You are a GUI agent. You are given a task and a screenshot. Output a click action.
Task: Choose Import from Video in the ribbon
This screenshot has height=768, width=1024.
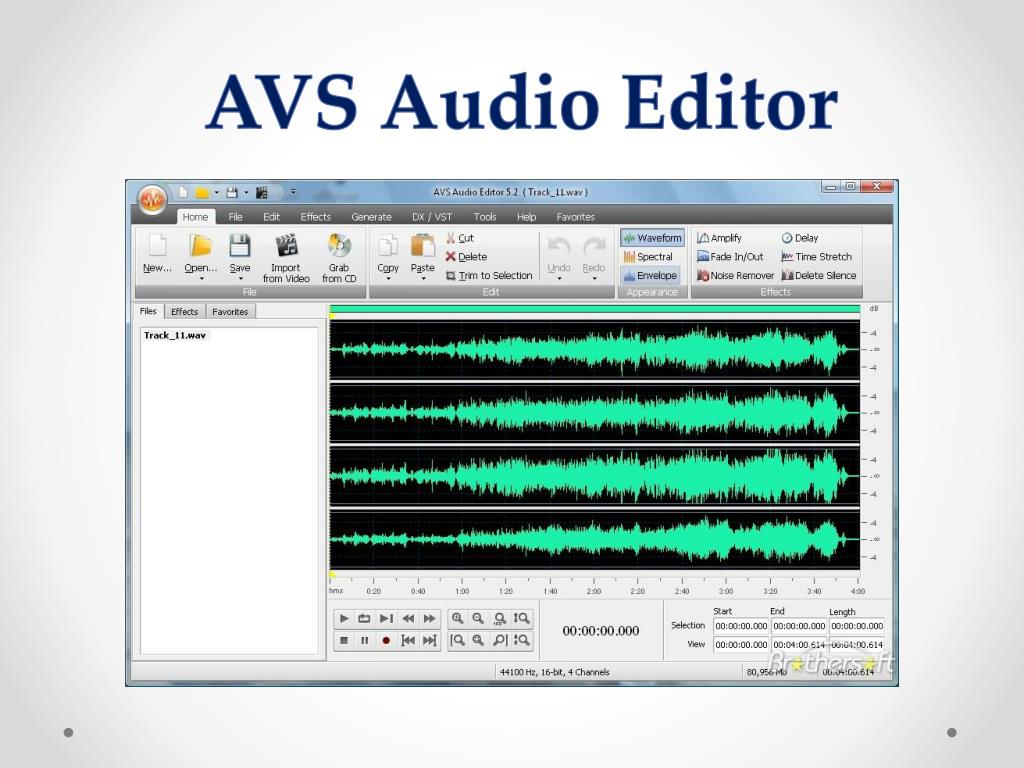click(286, 258)
